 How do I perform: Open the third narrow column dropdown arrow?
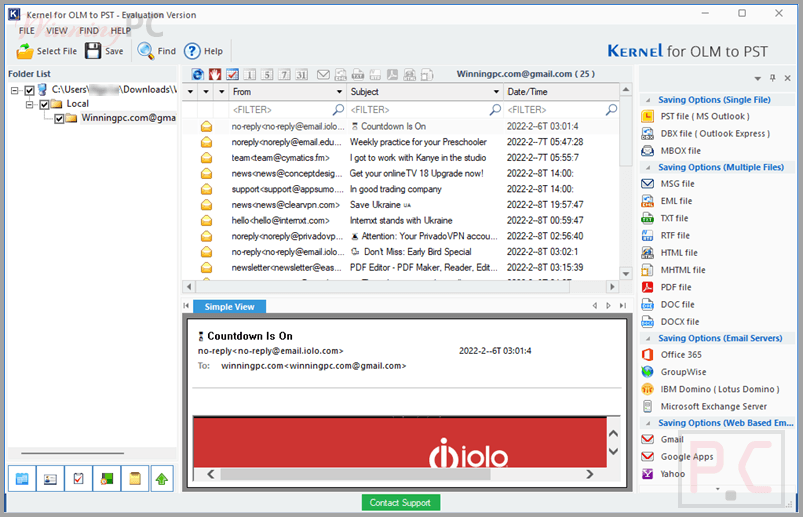tap(222, 92)
